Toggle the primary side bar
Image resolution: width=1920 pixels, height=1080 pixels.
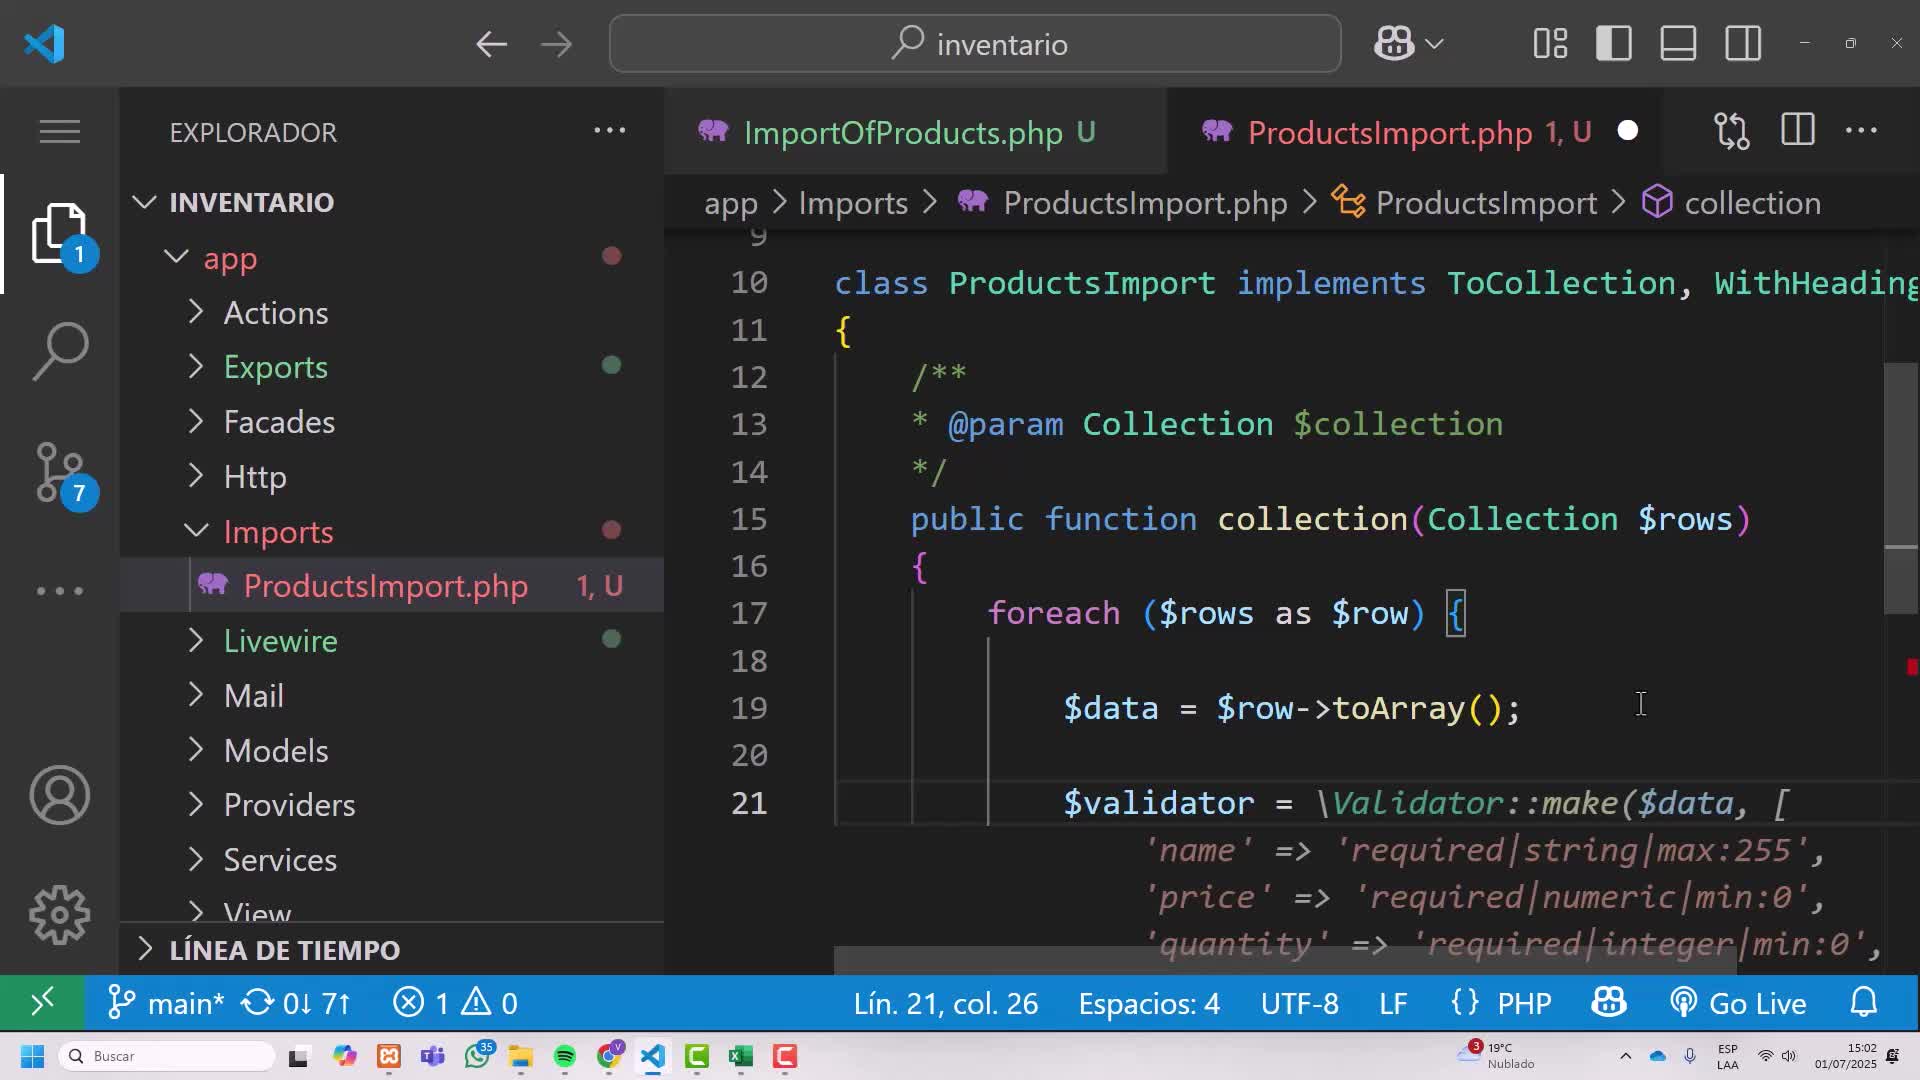(1614, 44)
